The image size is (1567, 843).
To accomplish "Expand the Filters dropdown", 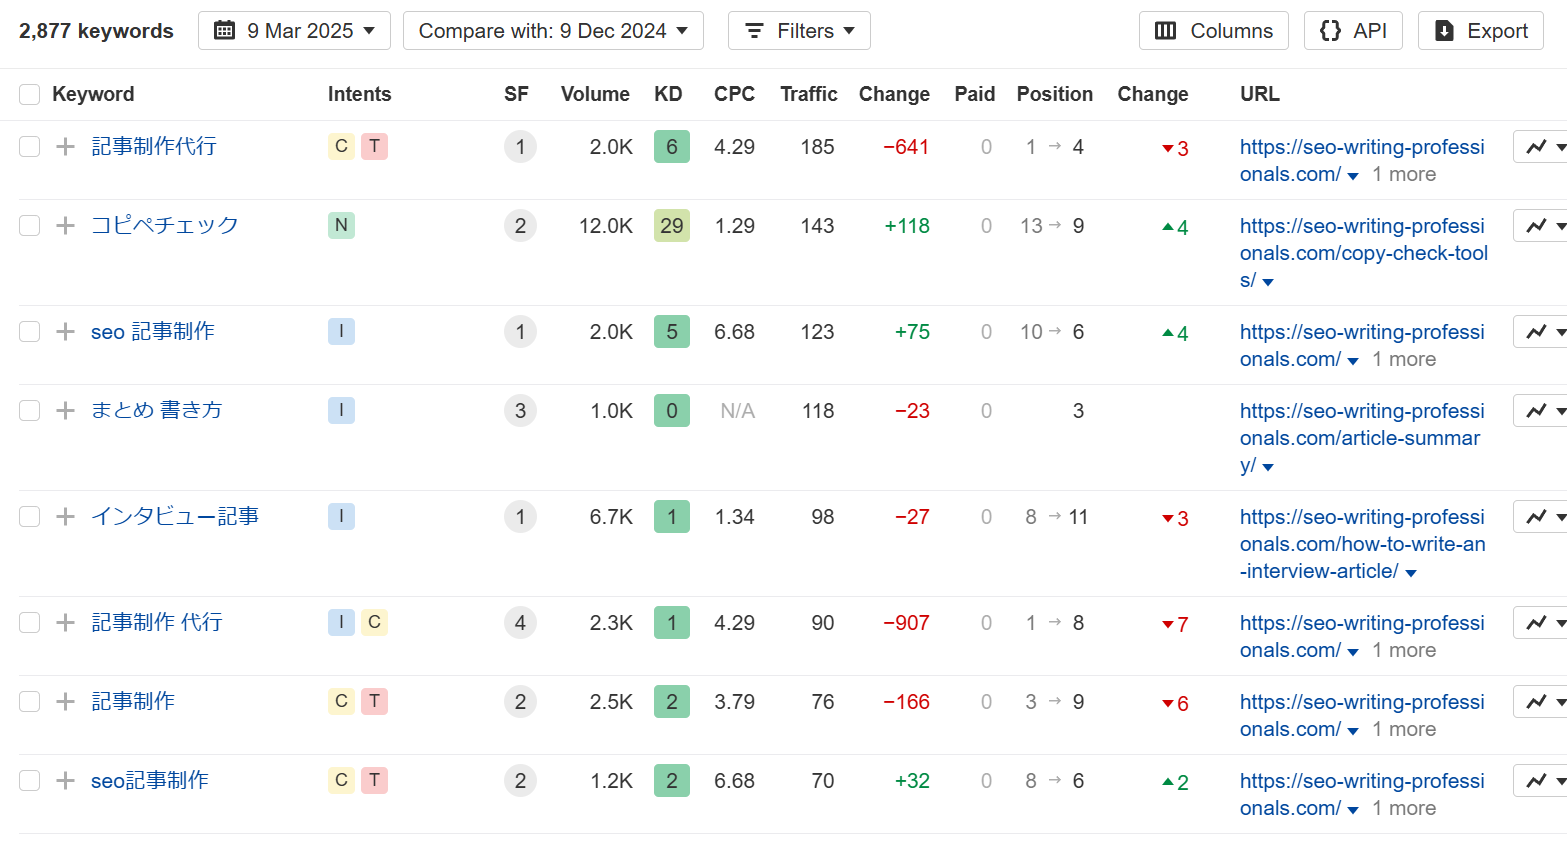I will (799, 31).
